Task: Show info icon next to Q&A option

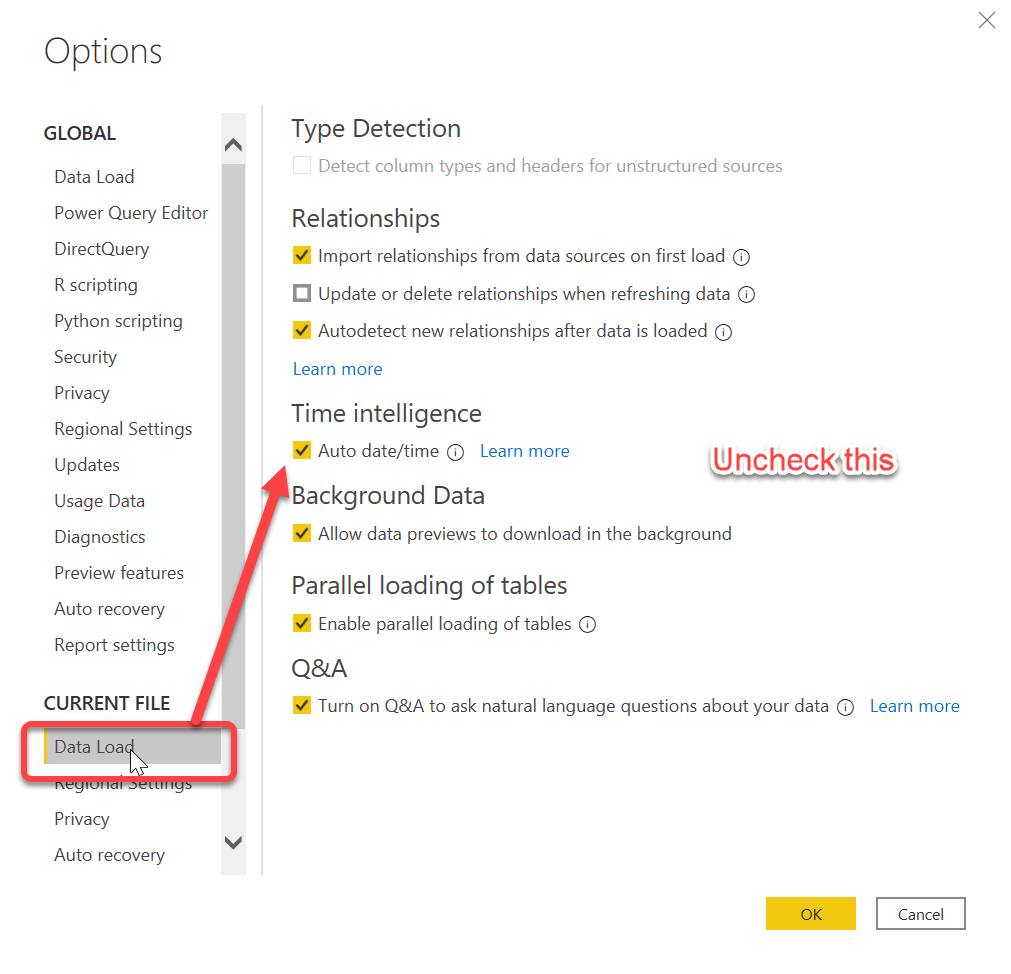Action: click(x=845, y=707)
